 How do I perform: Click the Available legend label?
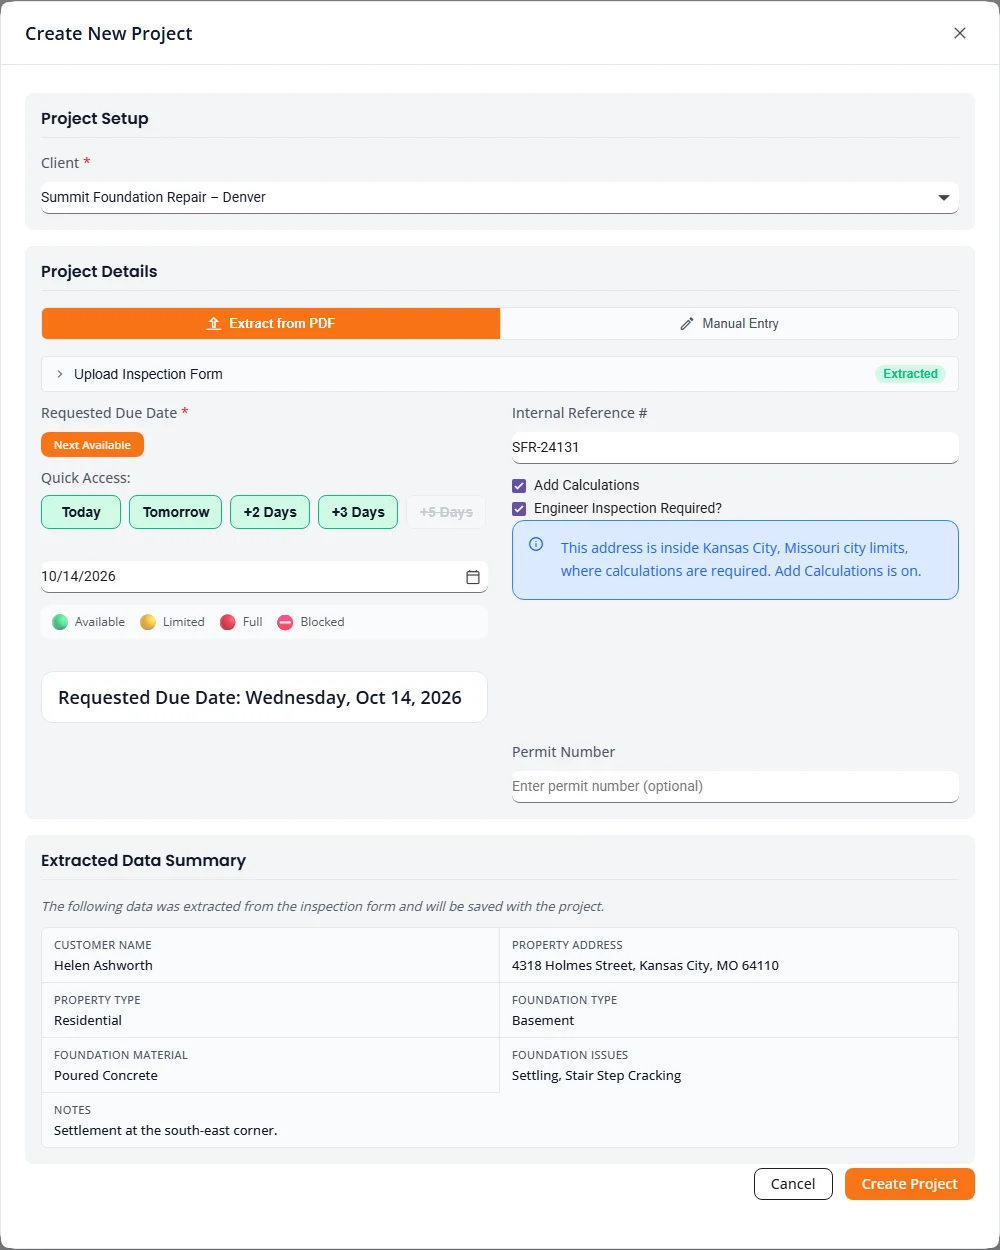(100, 622)
